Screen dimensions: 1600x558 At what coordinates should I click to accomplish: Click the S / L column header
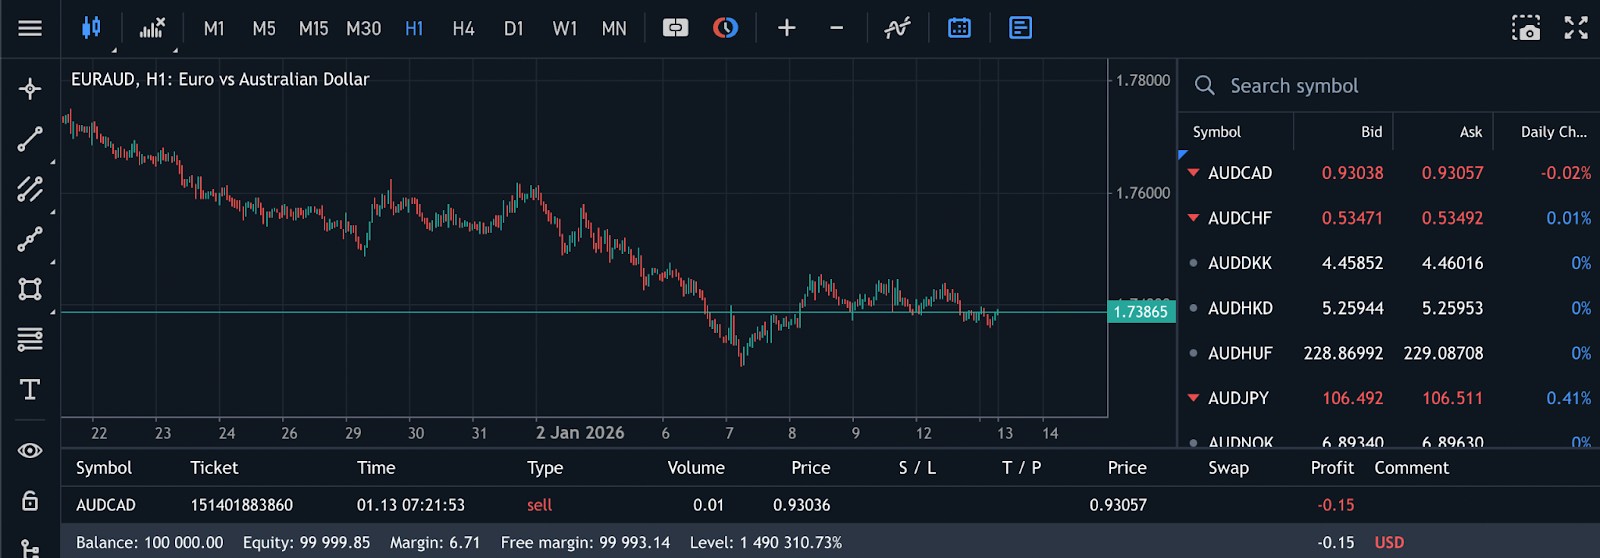[x=917, y=468]
